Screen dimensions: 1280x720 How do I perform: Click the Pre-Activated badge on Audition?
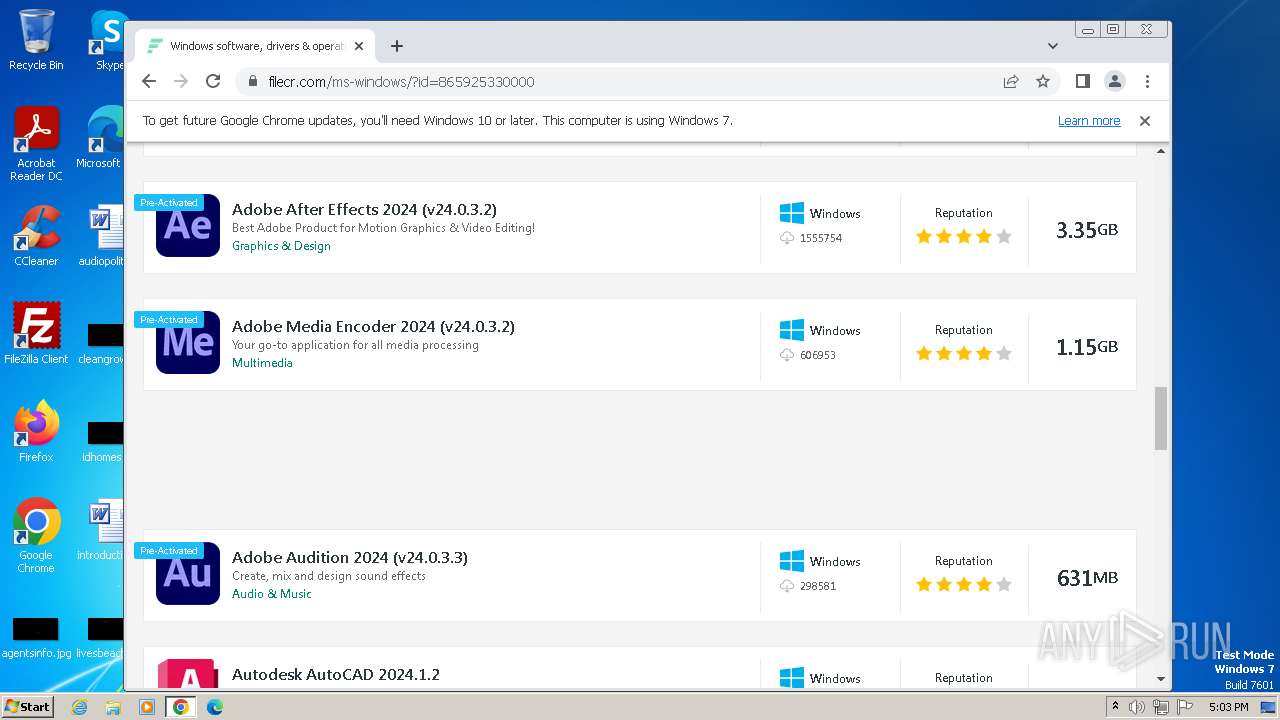click(169, 551)
